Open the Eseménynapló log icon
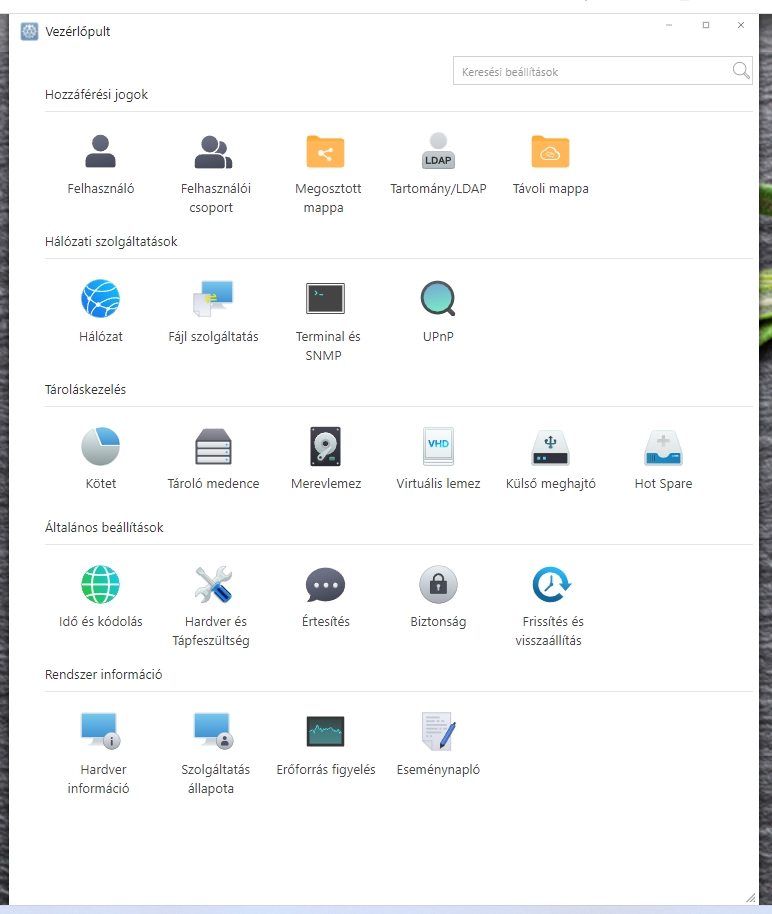The width and height of the screenshot is (772, 914). pyautogui.click(x=438, y=731)
